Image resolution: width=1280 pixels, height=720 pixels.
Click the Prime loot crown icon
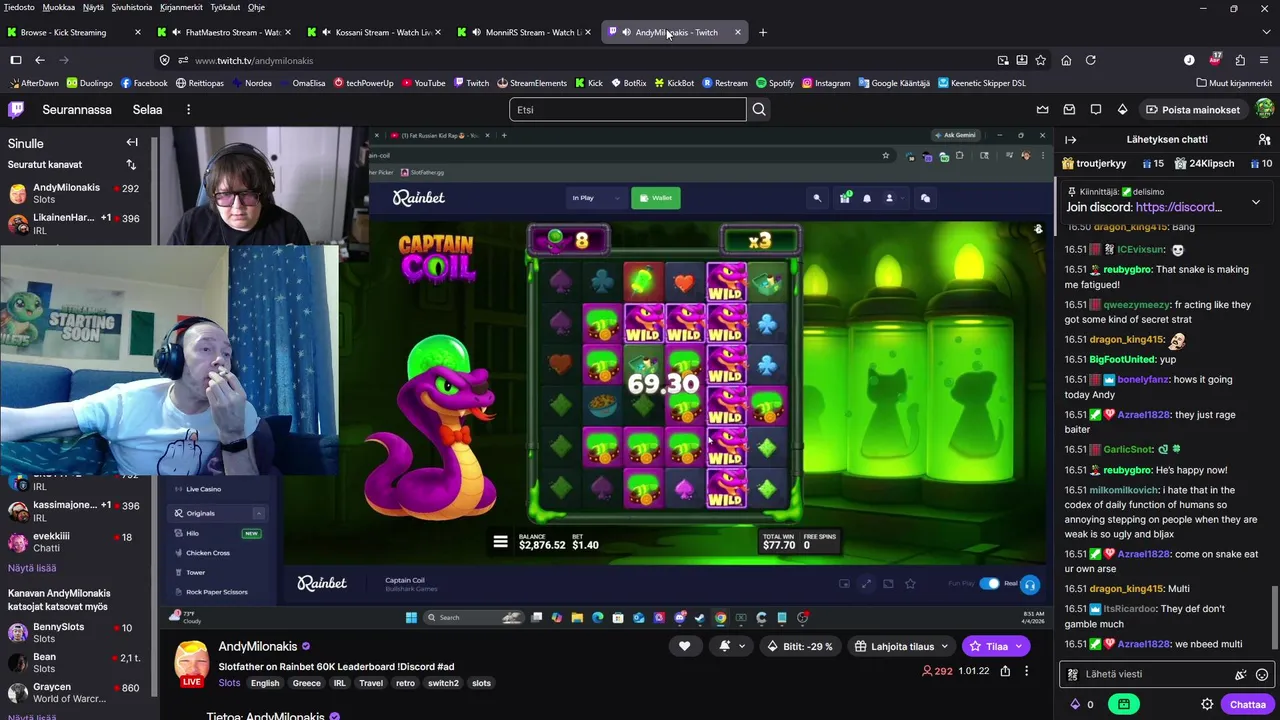(x=1043, y=109)
